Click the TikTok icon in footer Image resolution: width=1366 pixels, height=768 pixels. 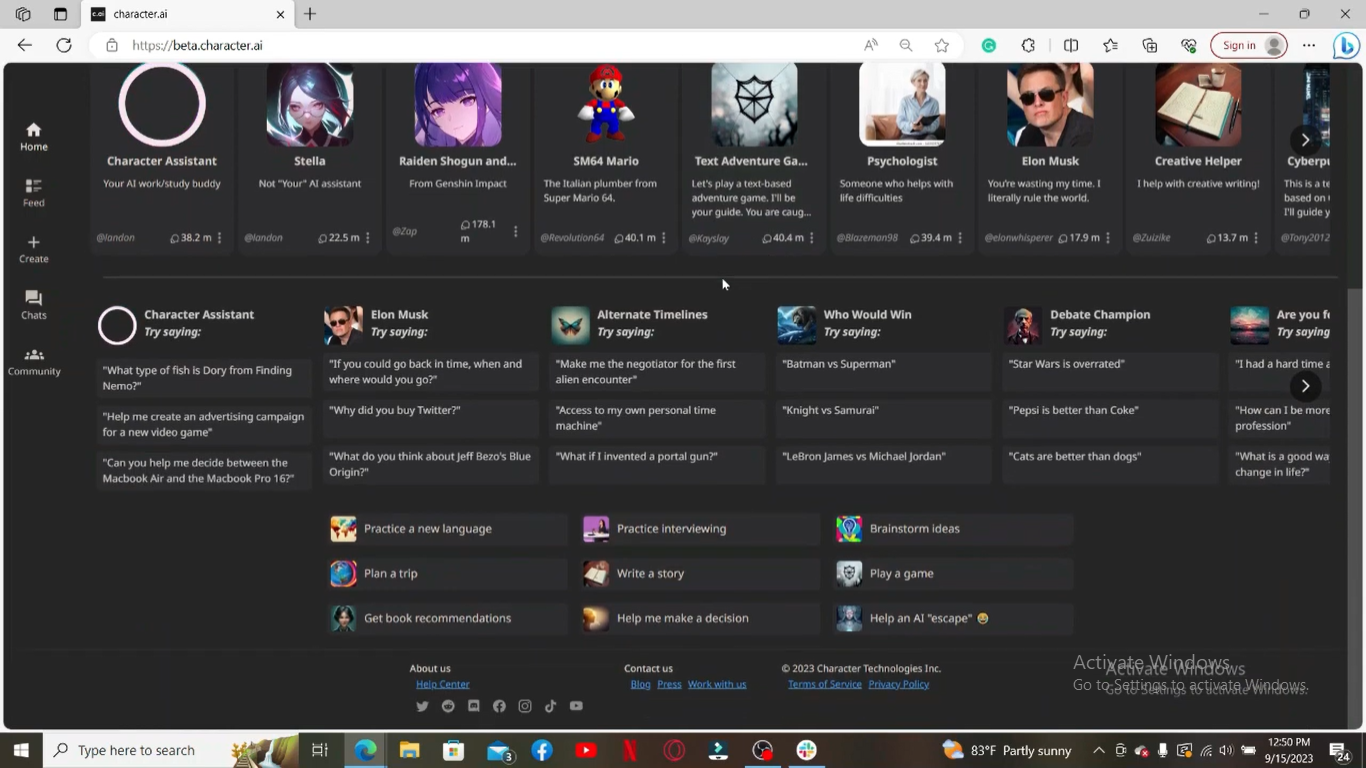(x=550, y=706)
